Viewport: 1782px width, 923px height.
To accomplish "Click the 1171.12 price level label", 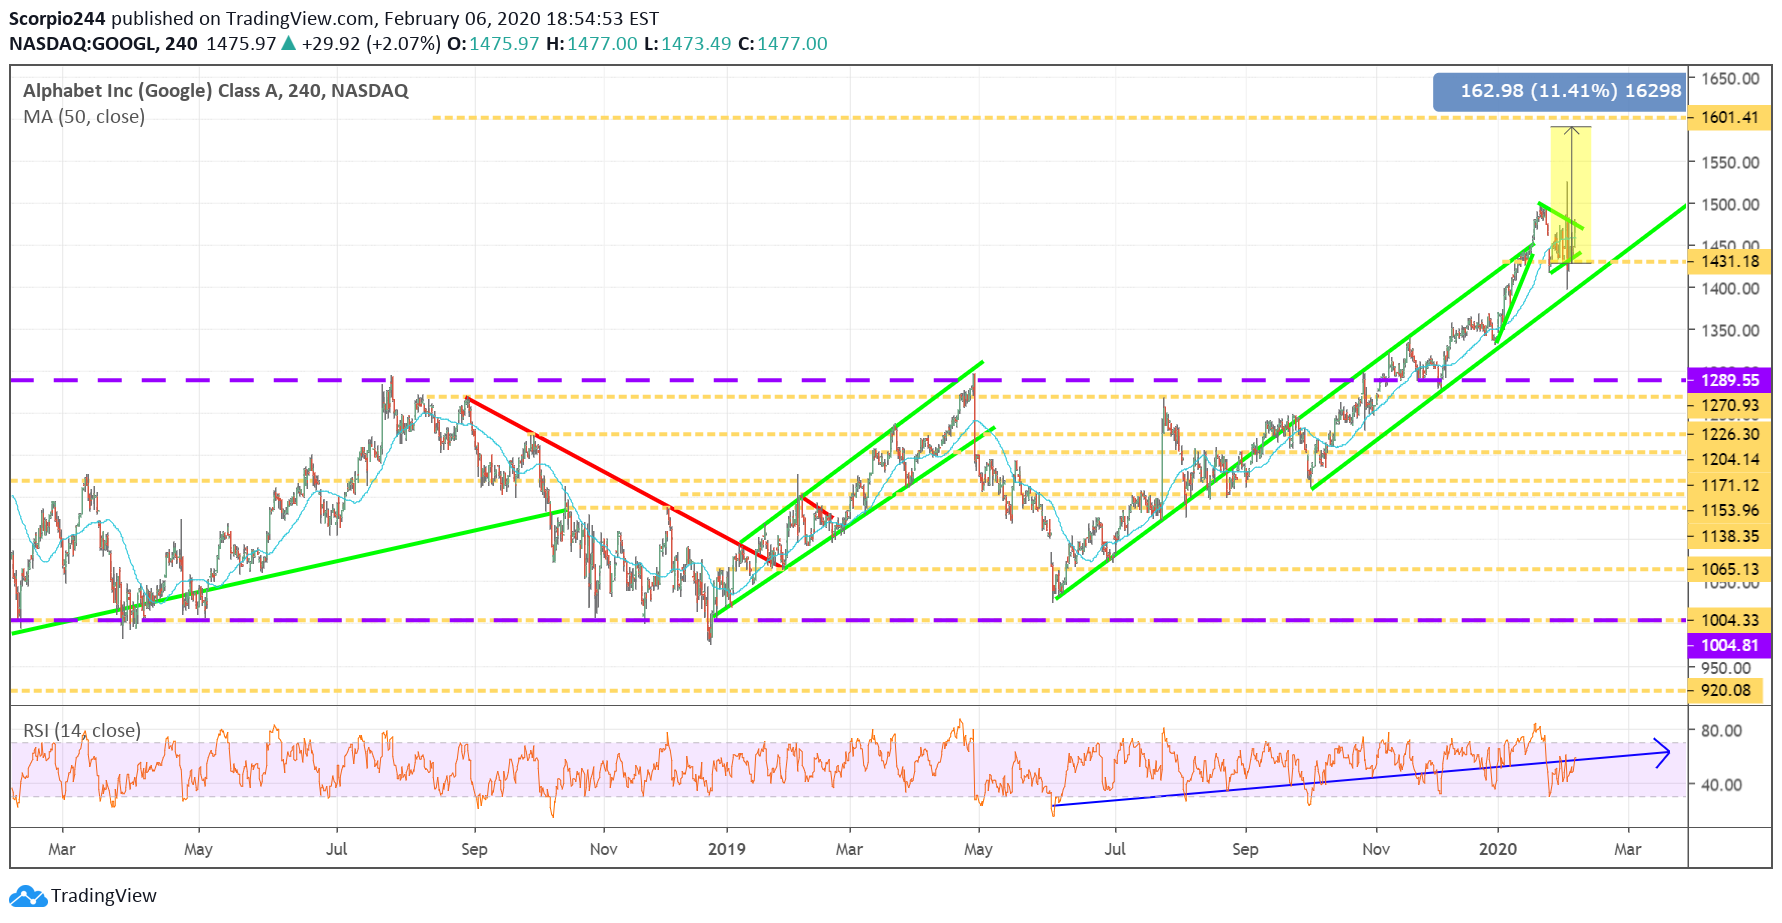I will tap(1729, 486).
